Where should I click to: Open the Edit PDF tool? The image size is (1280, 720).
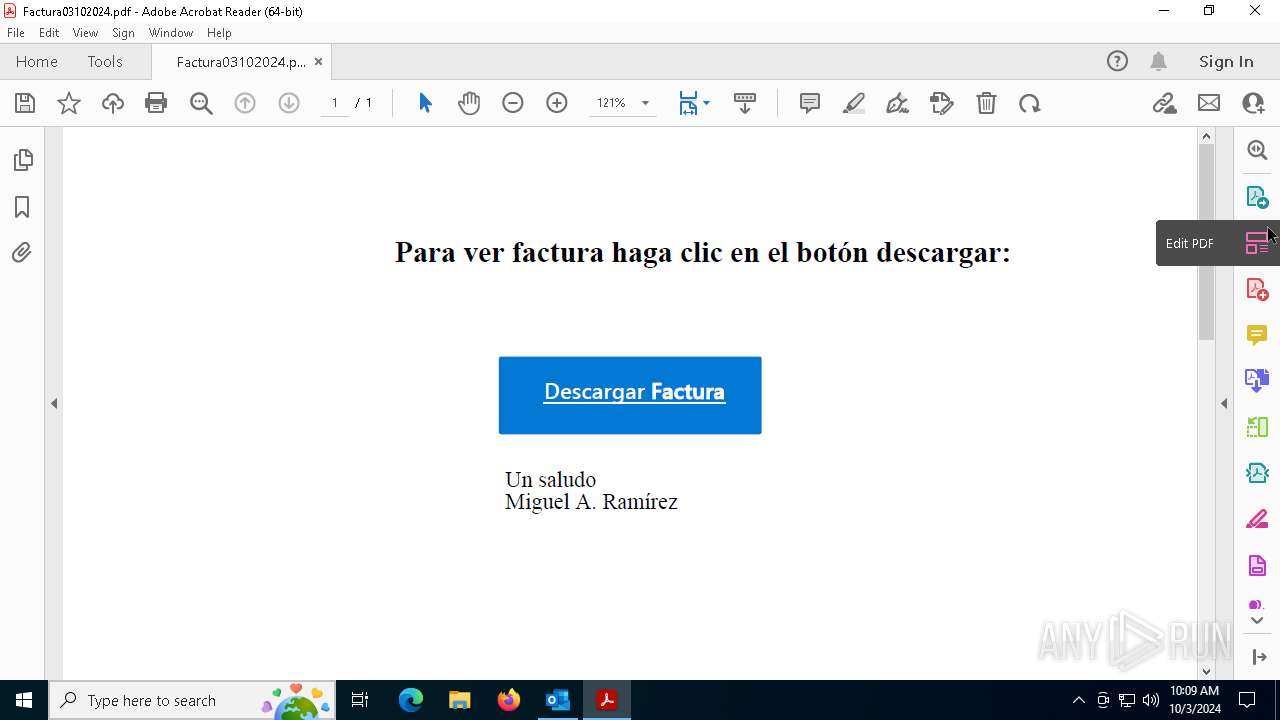click(x=1257, y=243)
